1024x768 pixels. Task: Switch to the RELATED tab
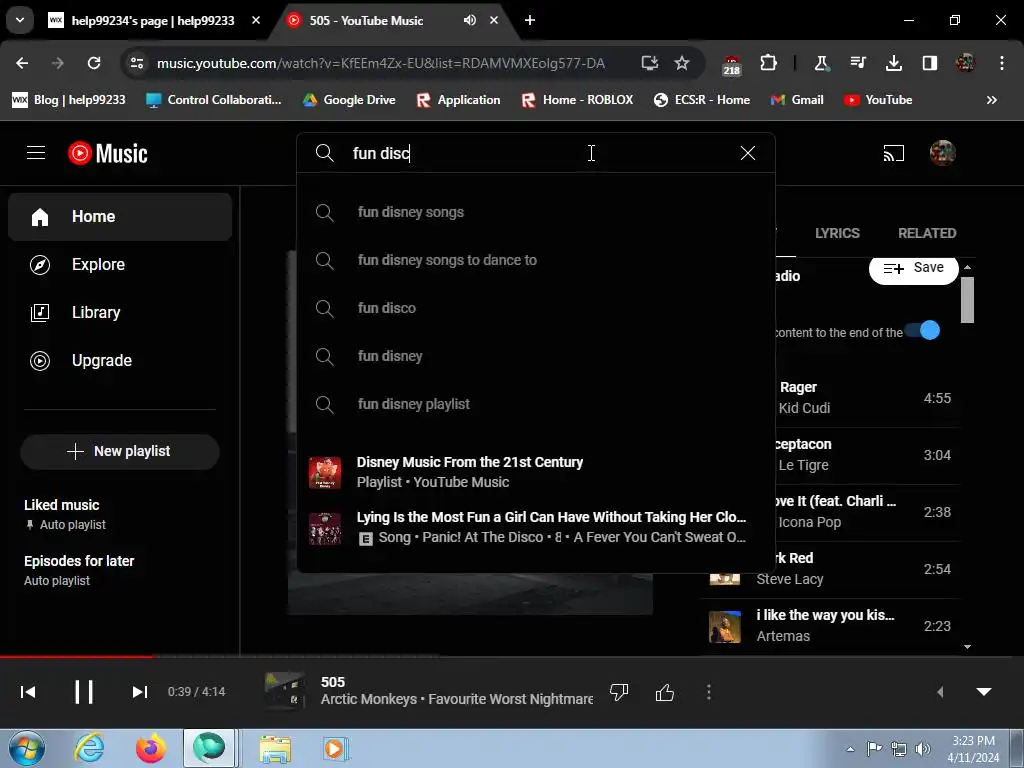(927, 233)
